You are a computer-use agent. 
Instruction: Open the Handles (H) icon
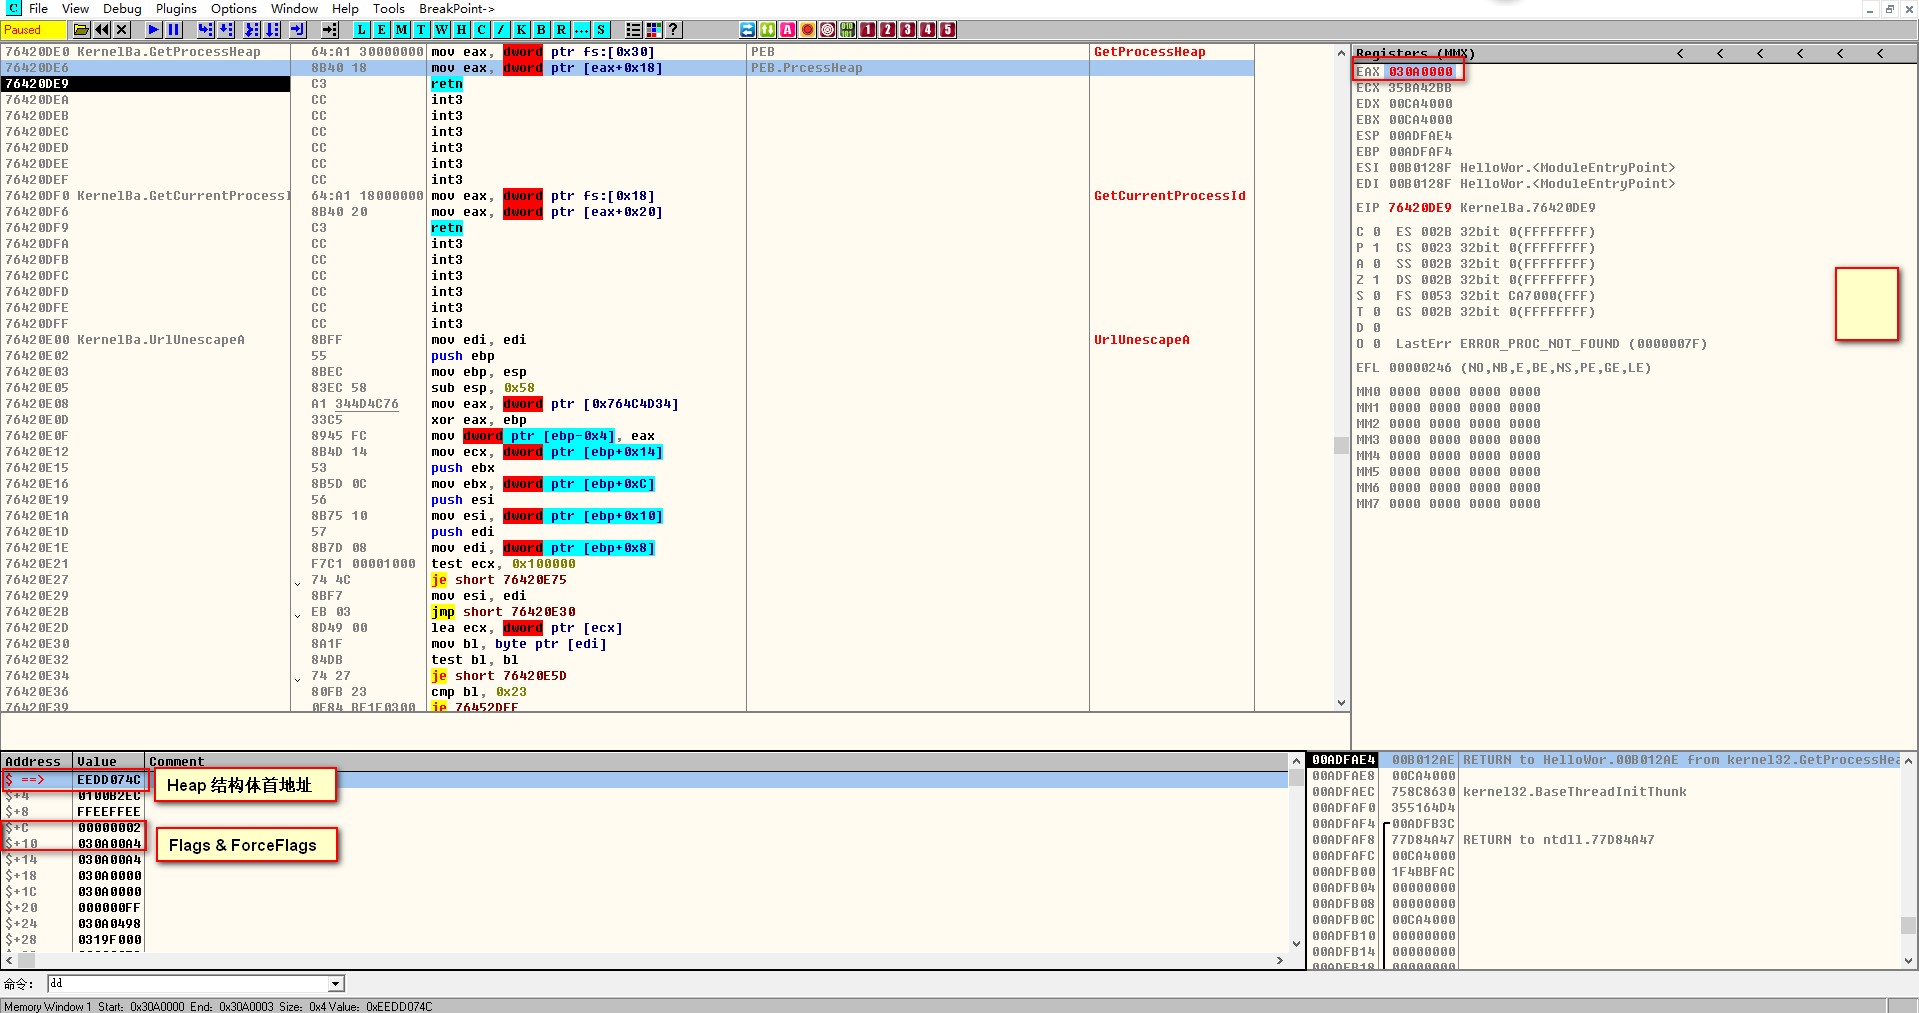[x=462, y=30]
